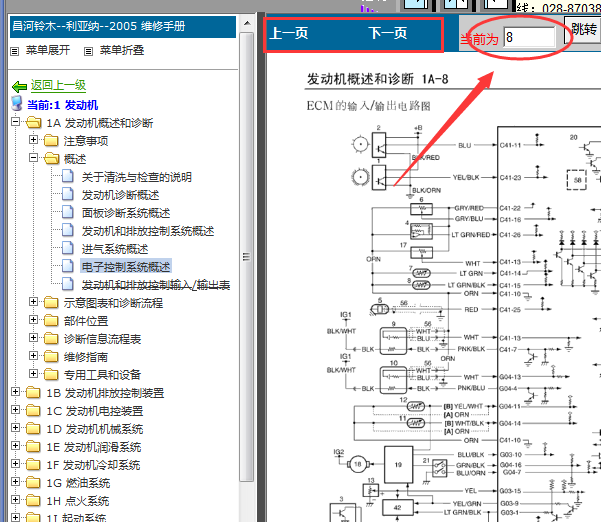This screenshot has width=601, height=522.
Task: Click page icon beside 关于清洗与检查的说明
Action: coord(68,176)
